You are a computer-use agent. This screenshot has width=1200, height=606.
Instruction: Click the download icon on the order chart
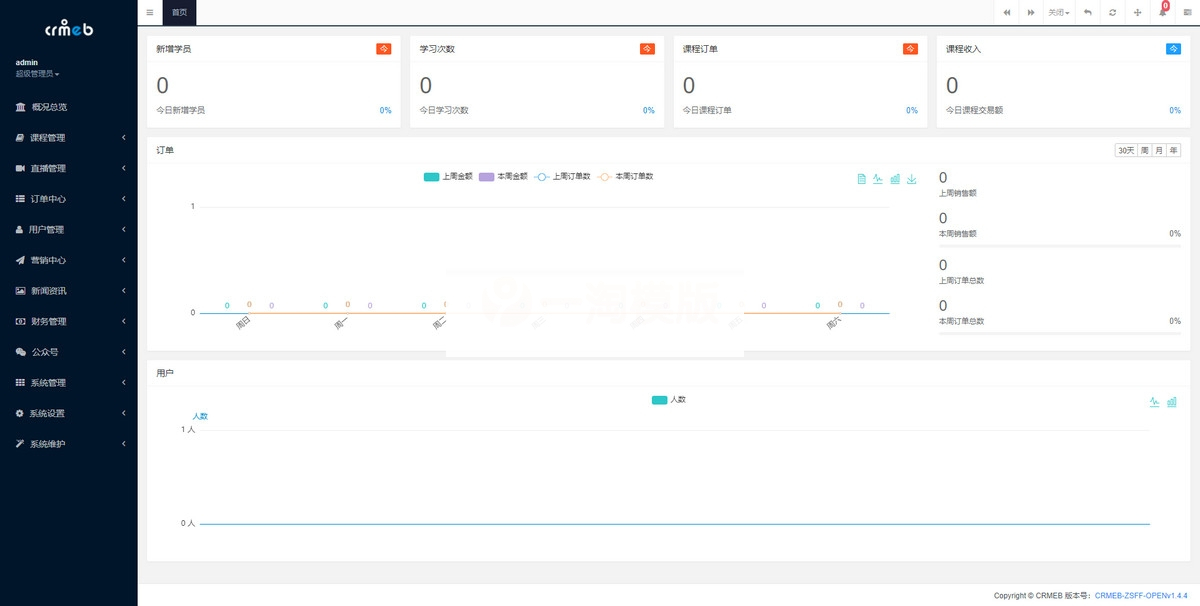click(911, 179)
